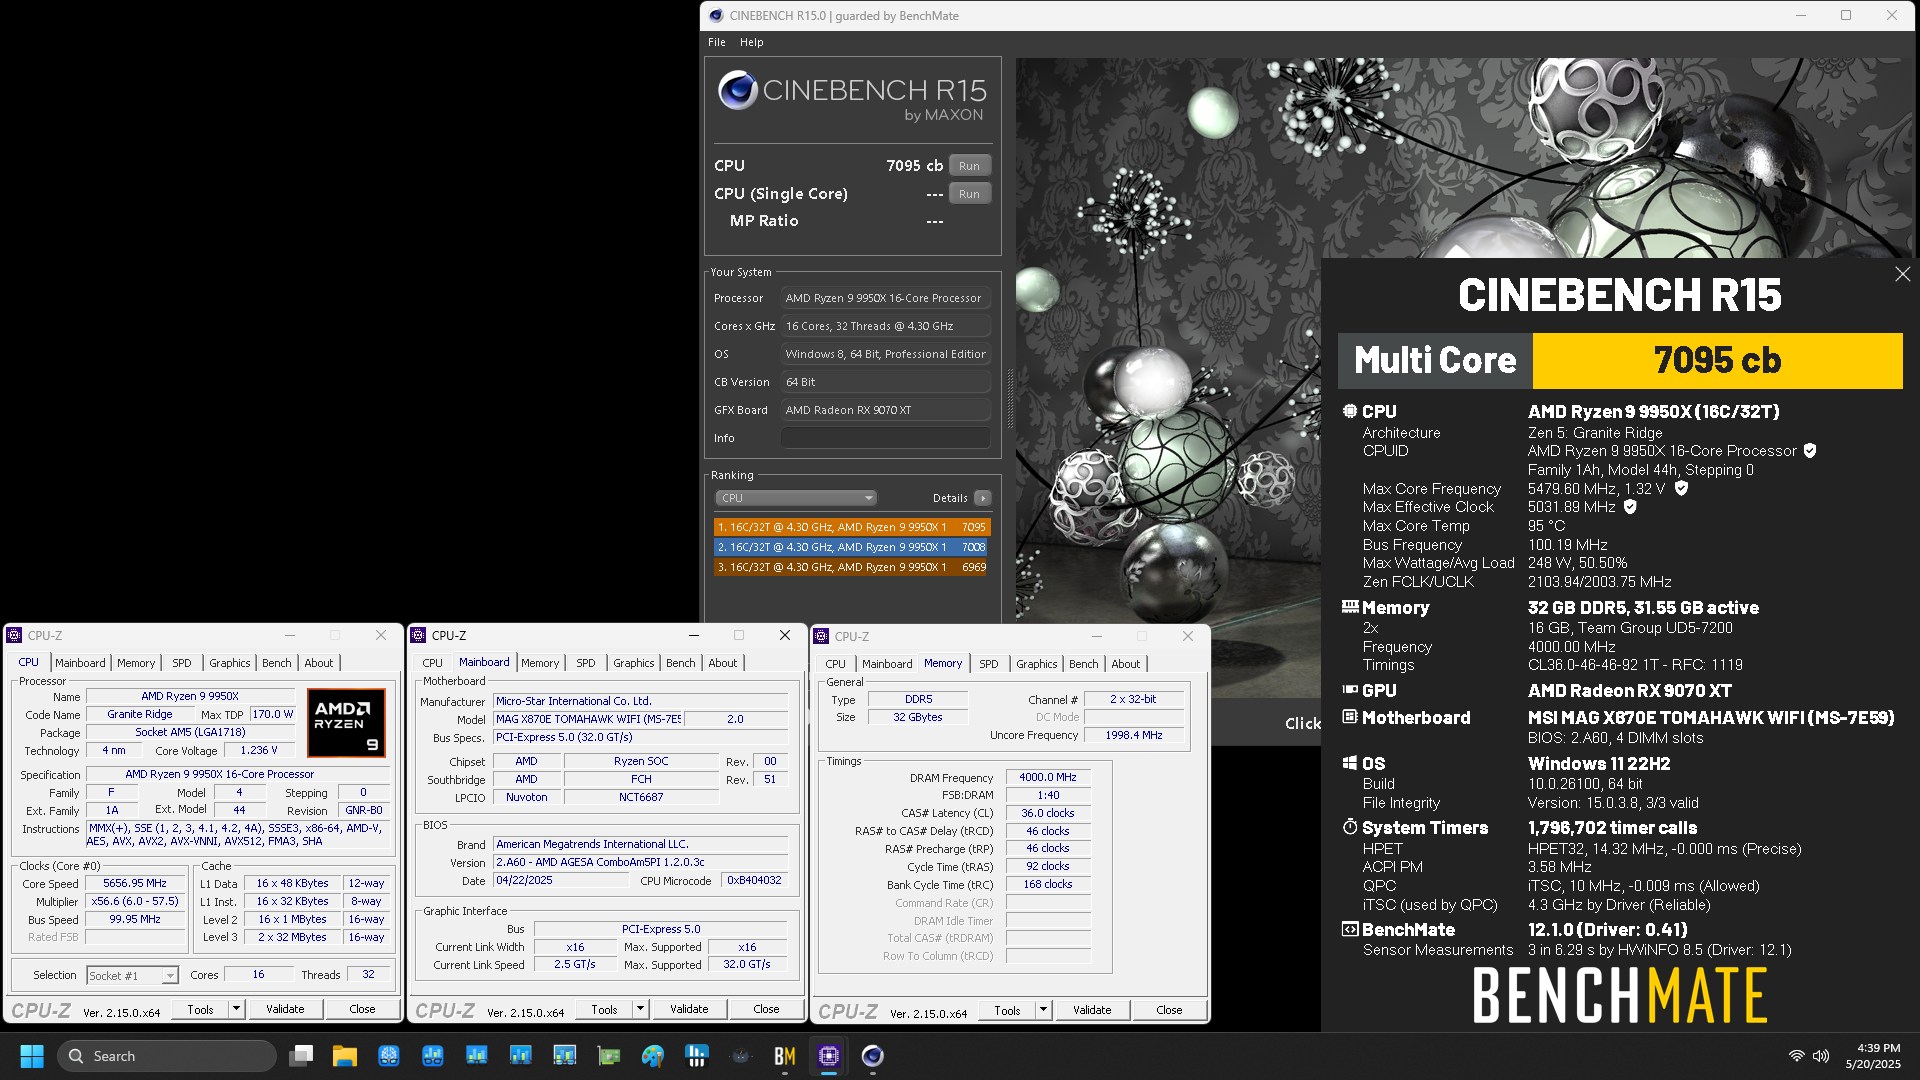Open the Windows Start menu

32,1056
